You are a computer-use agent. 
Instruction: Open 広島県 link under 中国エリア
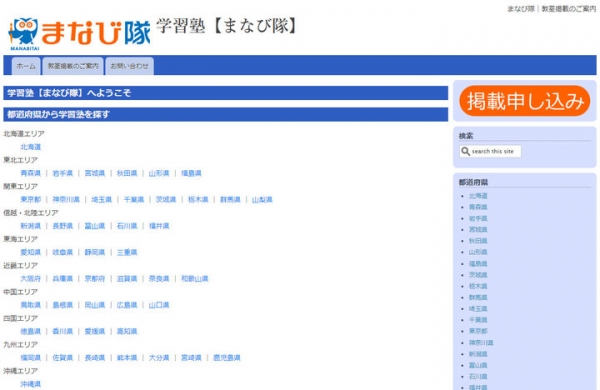coord(127,305)
